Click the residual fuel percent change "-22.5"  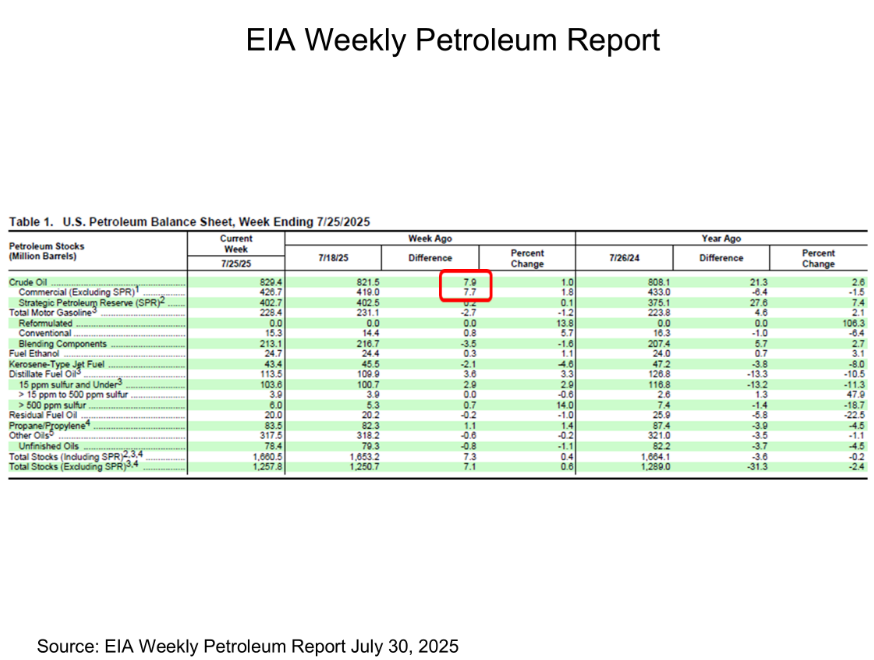click(x=854, y=415)
